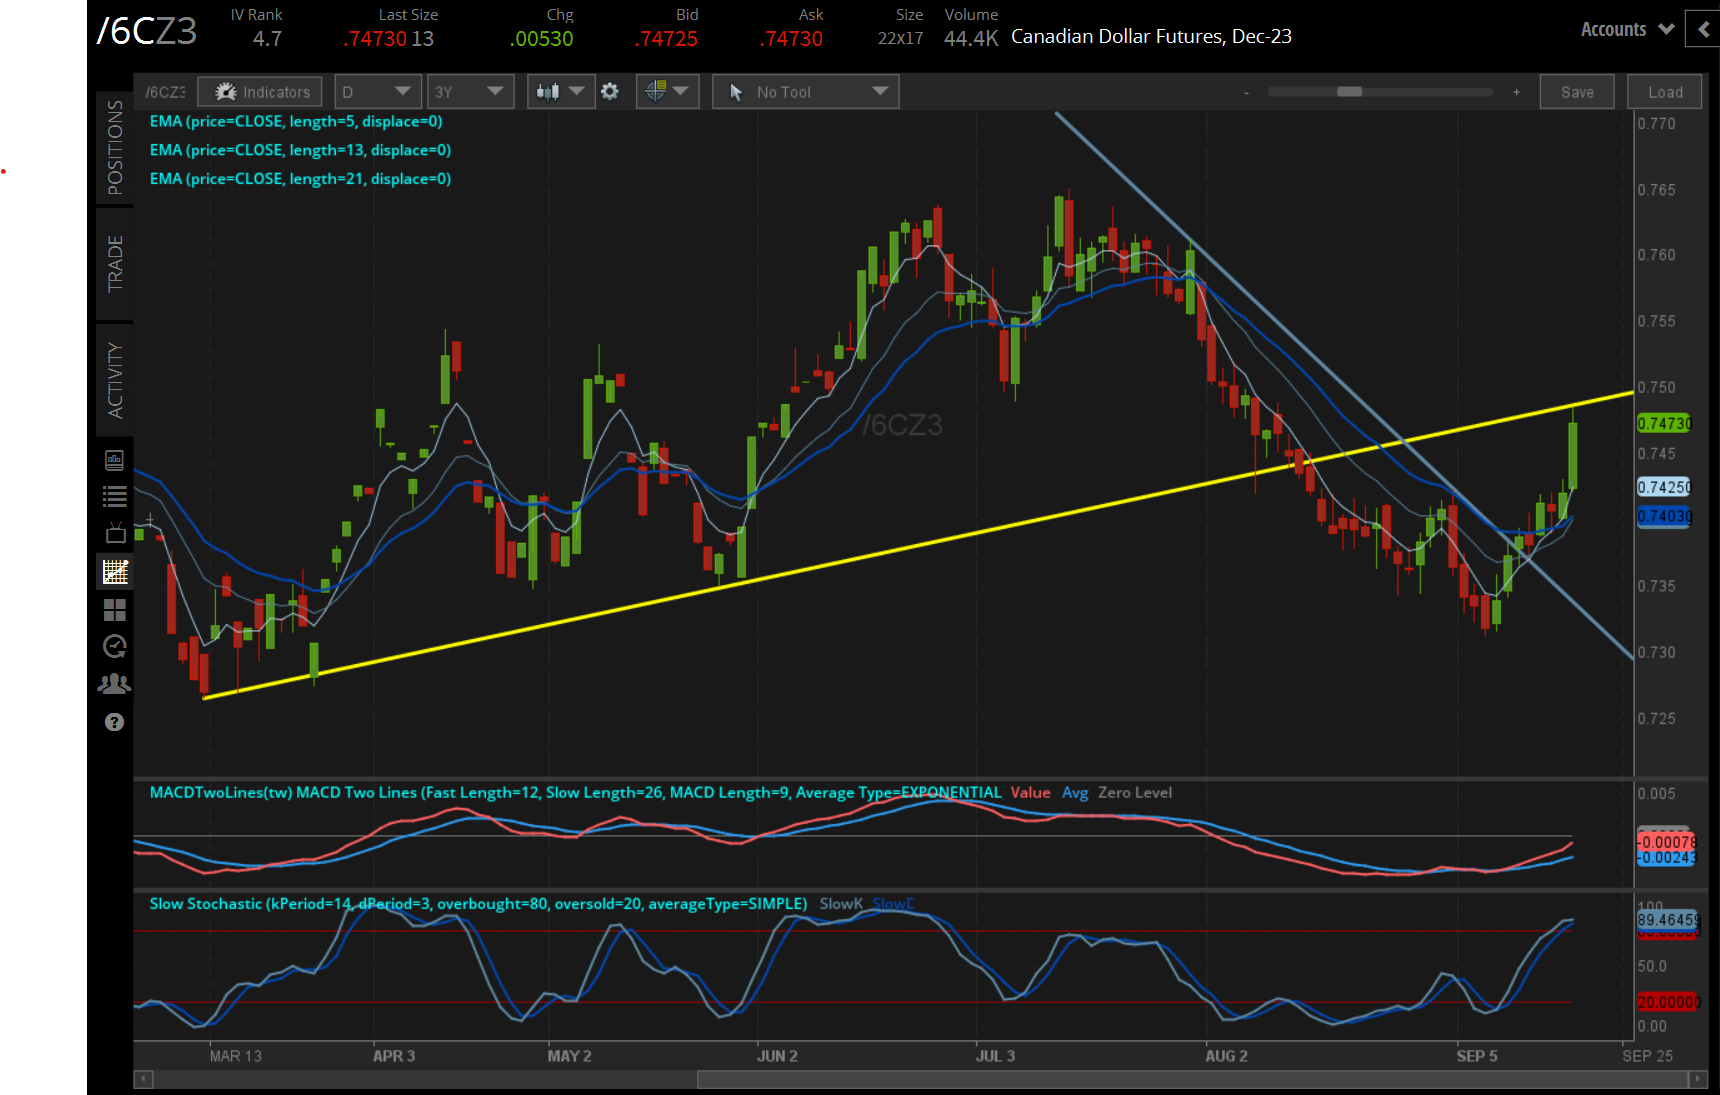Image resolution: width=1720 pixels, height=1095 pixels.
Task: Switch to the Trade tab
Action: click(115, 264)
